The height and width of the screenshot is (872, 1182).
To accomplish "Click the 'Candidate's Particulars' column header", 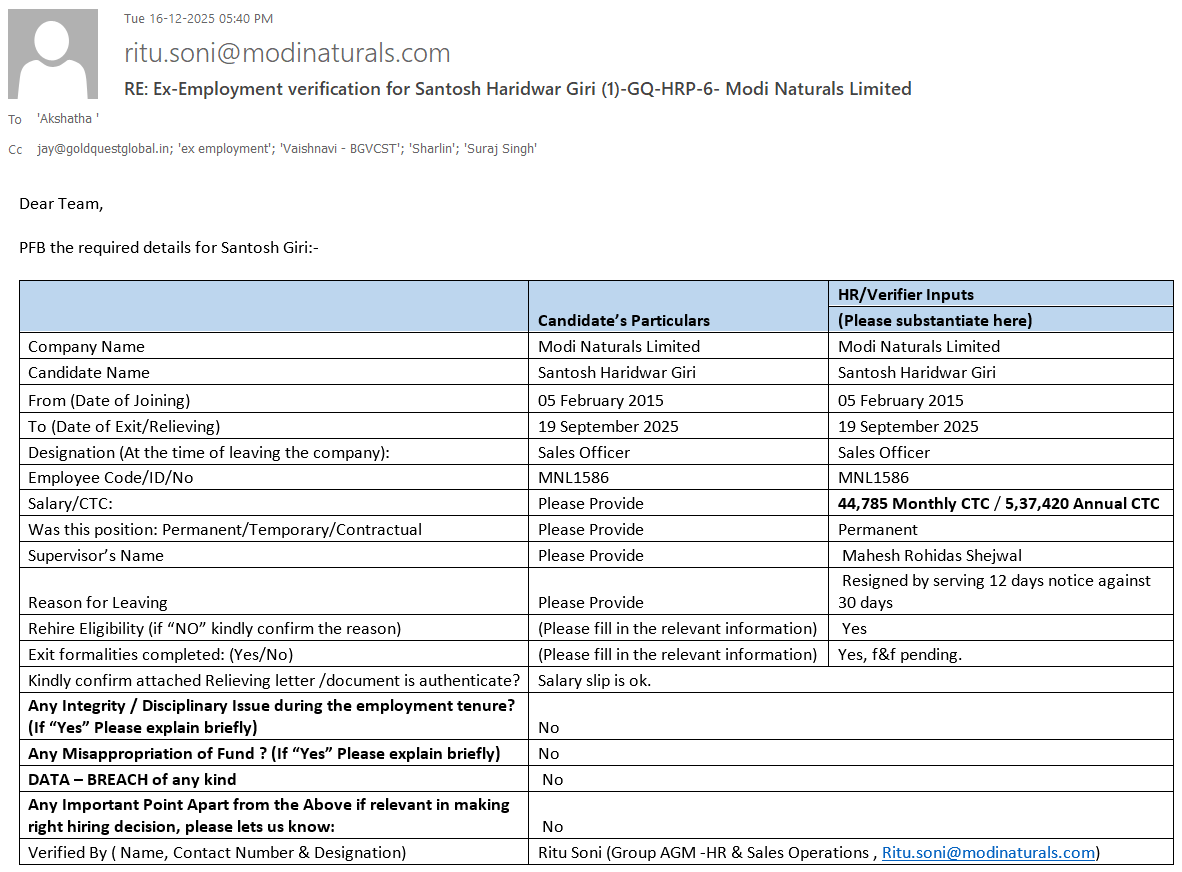I will (x=623, y=320).
